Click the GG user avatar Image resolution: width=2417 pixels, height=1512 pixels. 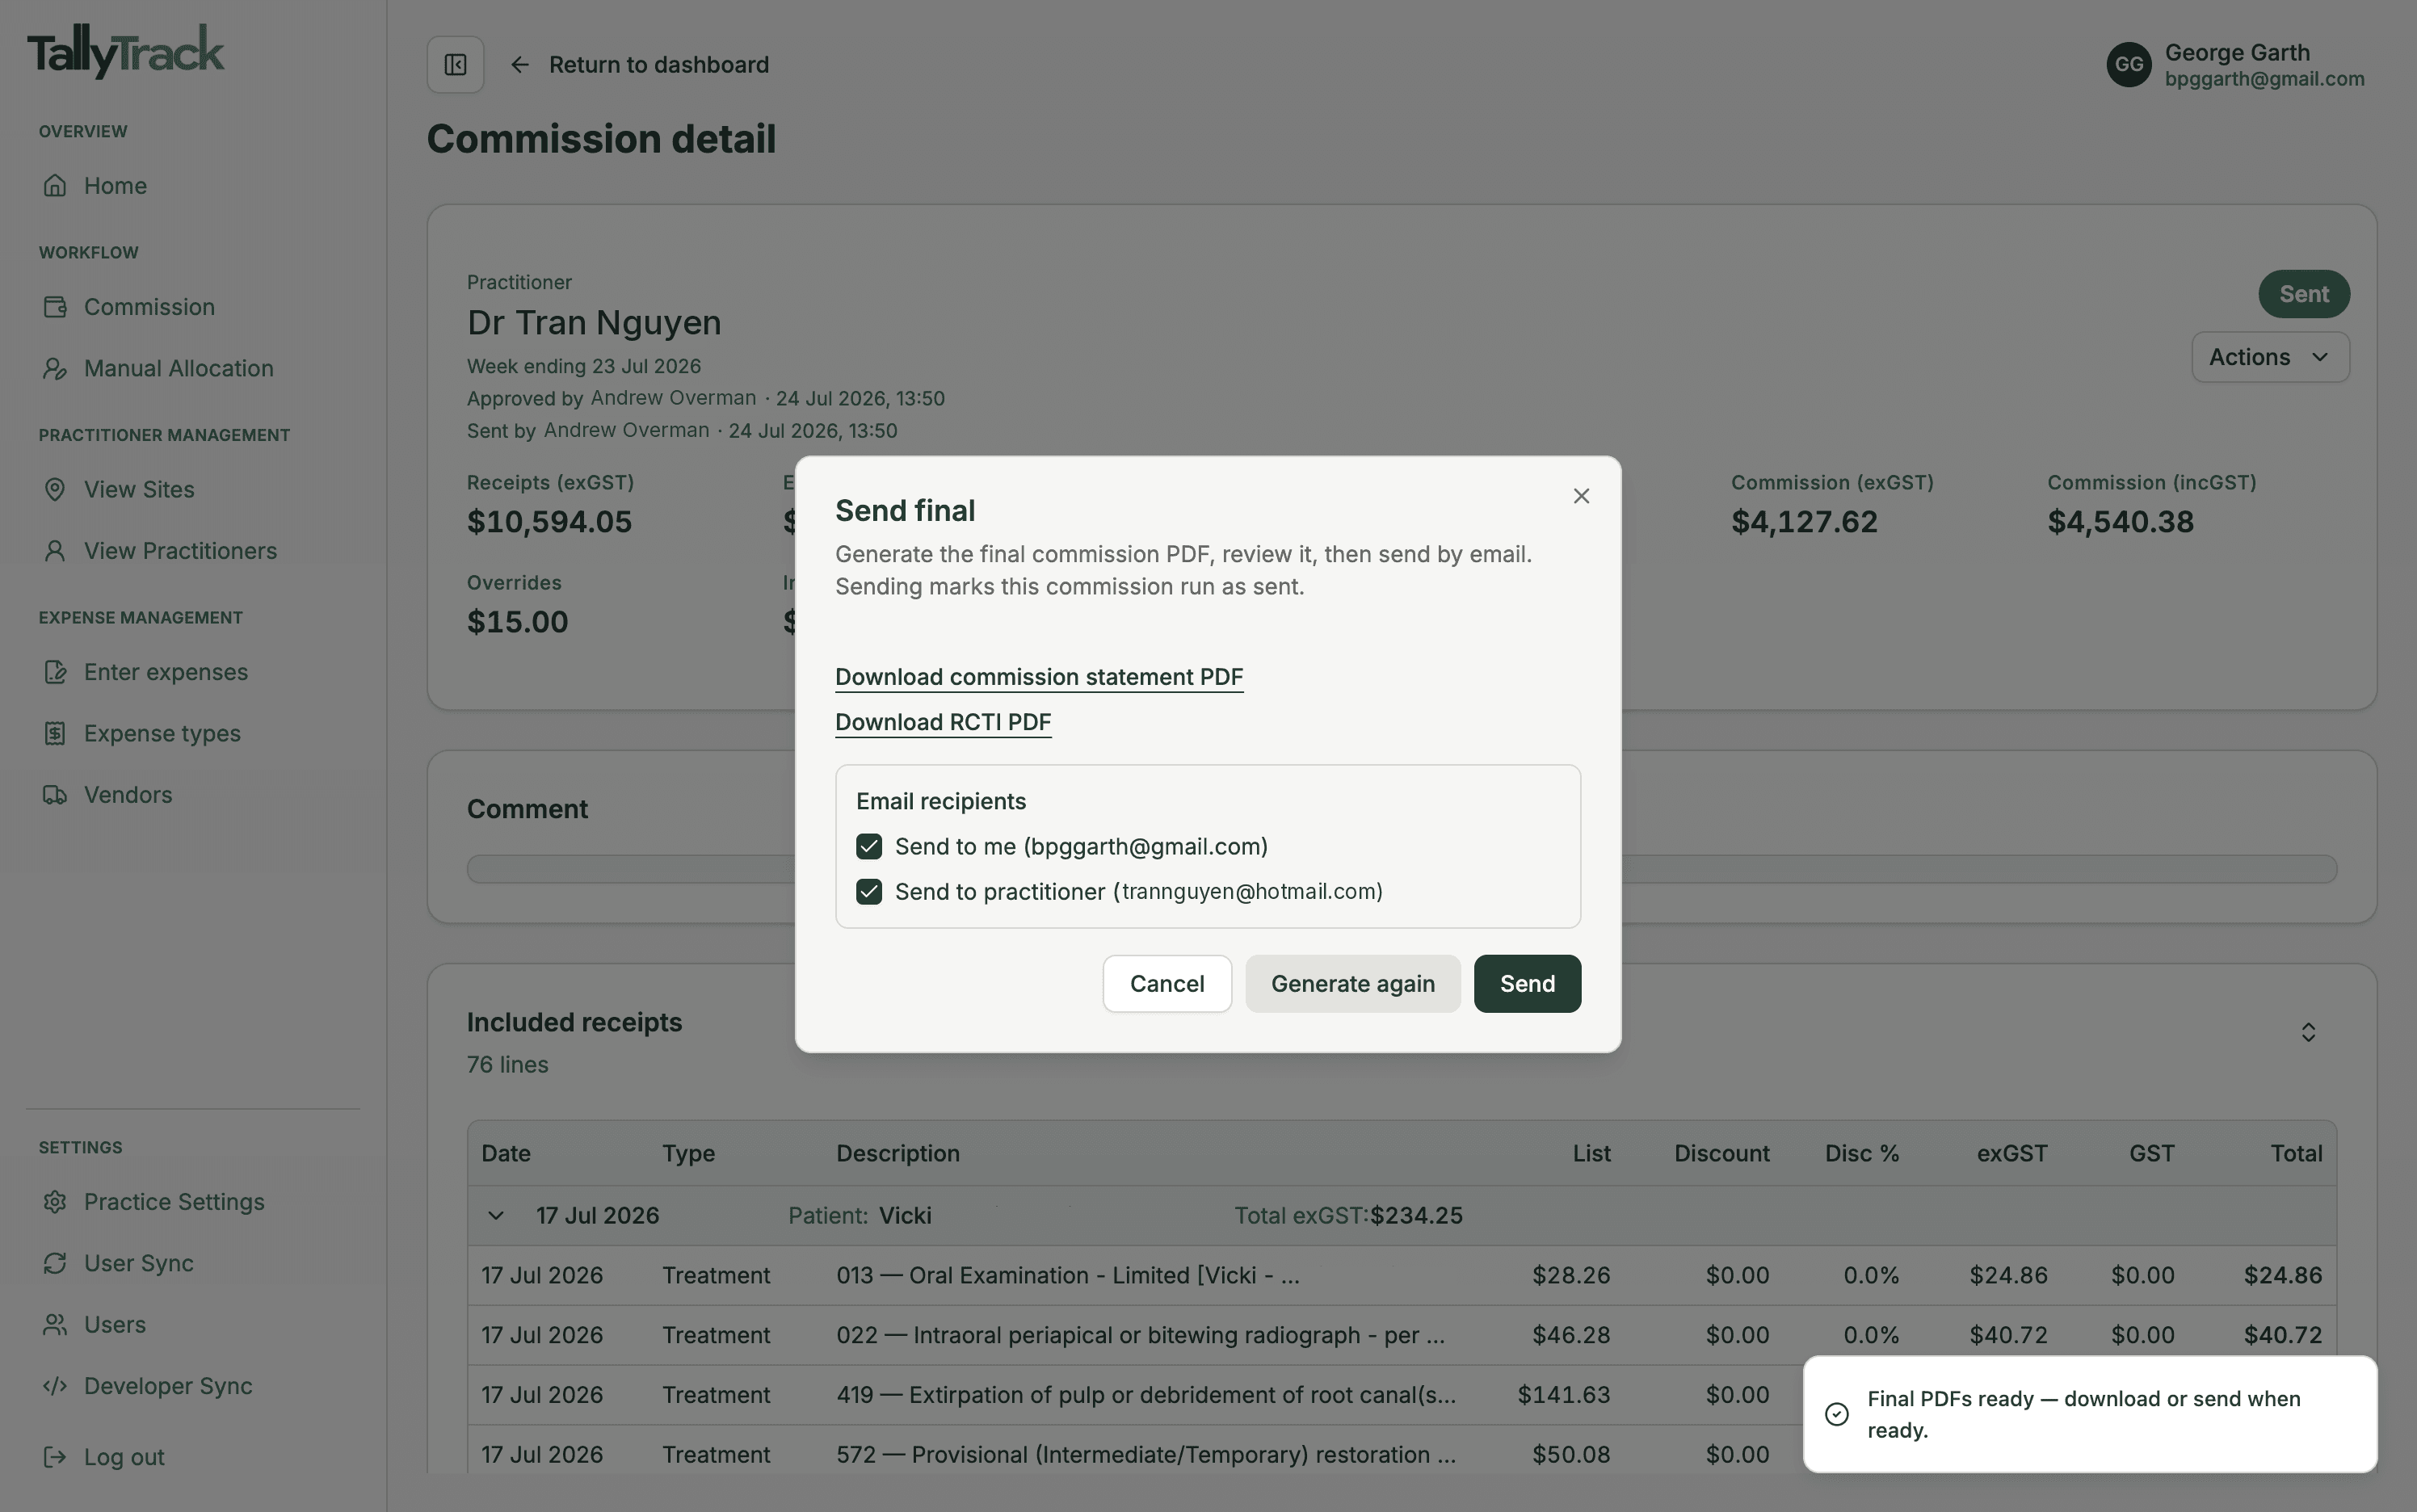[x=2128, y=65]
